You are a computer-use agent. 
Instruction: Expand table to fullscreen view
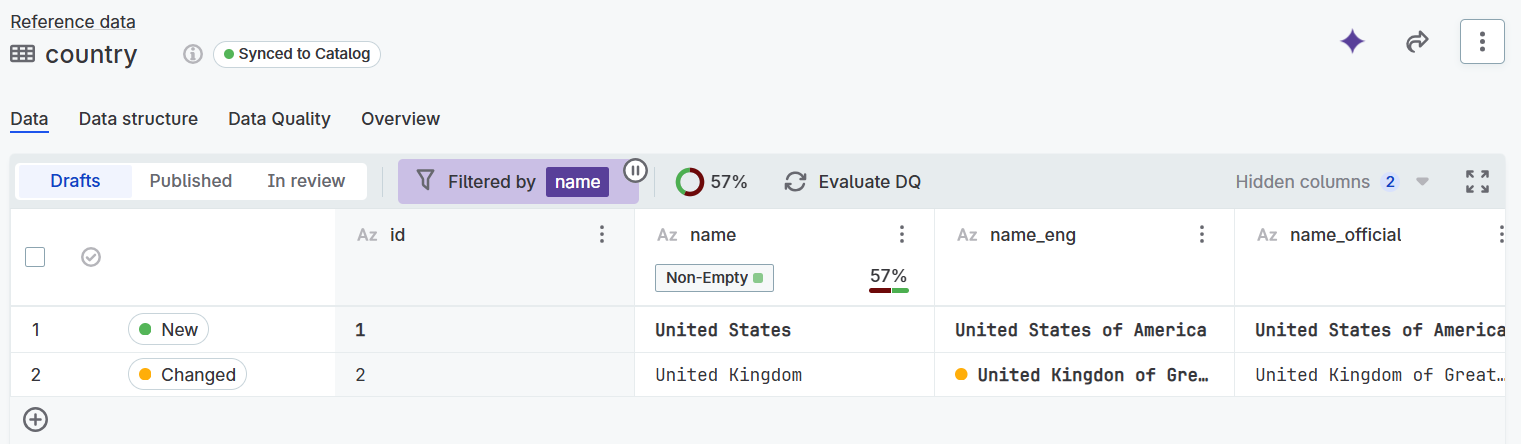[1477, 181]
